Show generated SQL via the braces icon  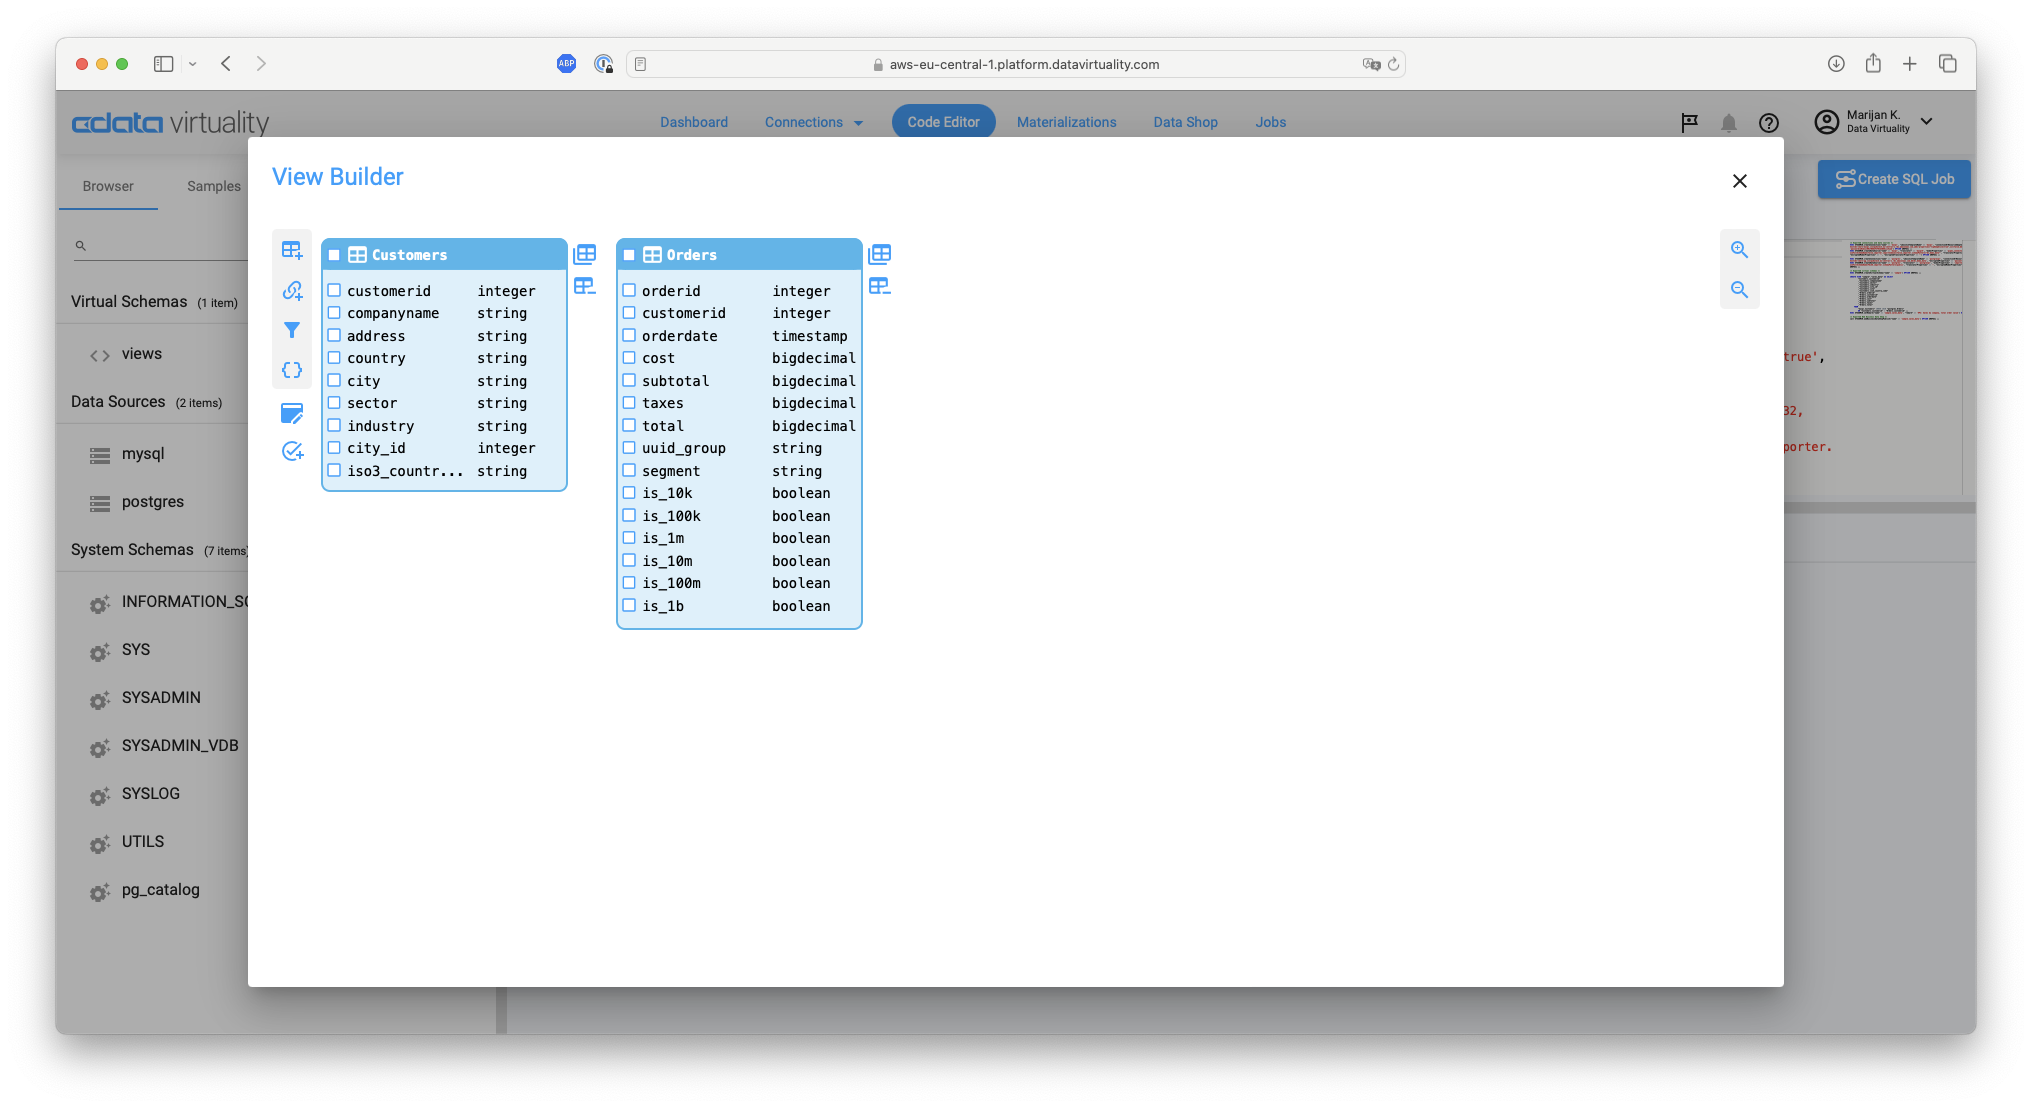292,369
